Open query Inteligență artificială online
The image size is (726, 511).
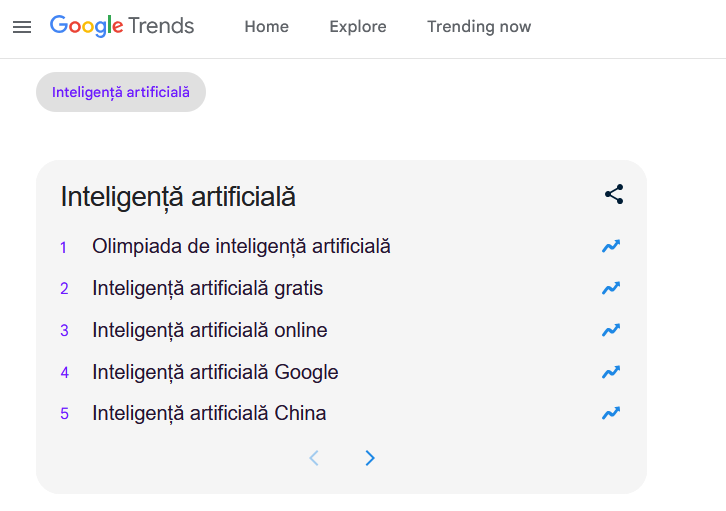tap(209, 330)
